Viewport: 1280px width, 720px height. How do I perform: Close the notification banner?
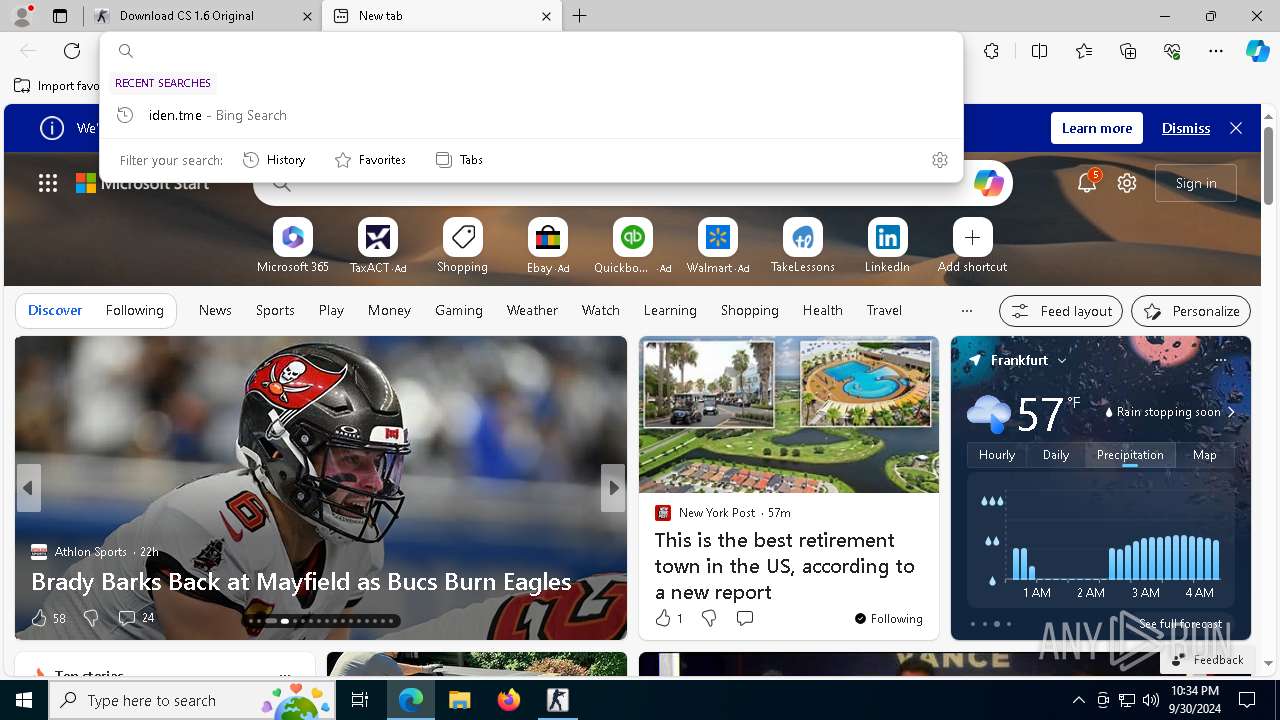[x=1236, y=128]
